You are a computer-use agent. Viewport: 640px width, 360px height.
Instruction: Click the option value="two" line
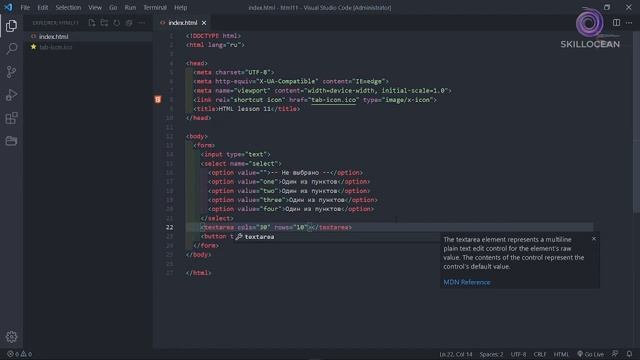click(x=289, y=191)
